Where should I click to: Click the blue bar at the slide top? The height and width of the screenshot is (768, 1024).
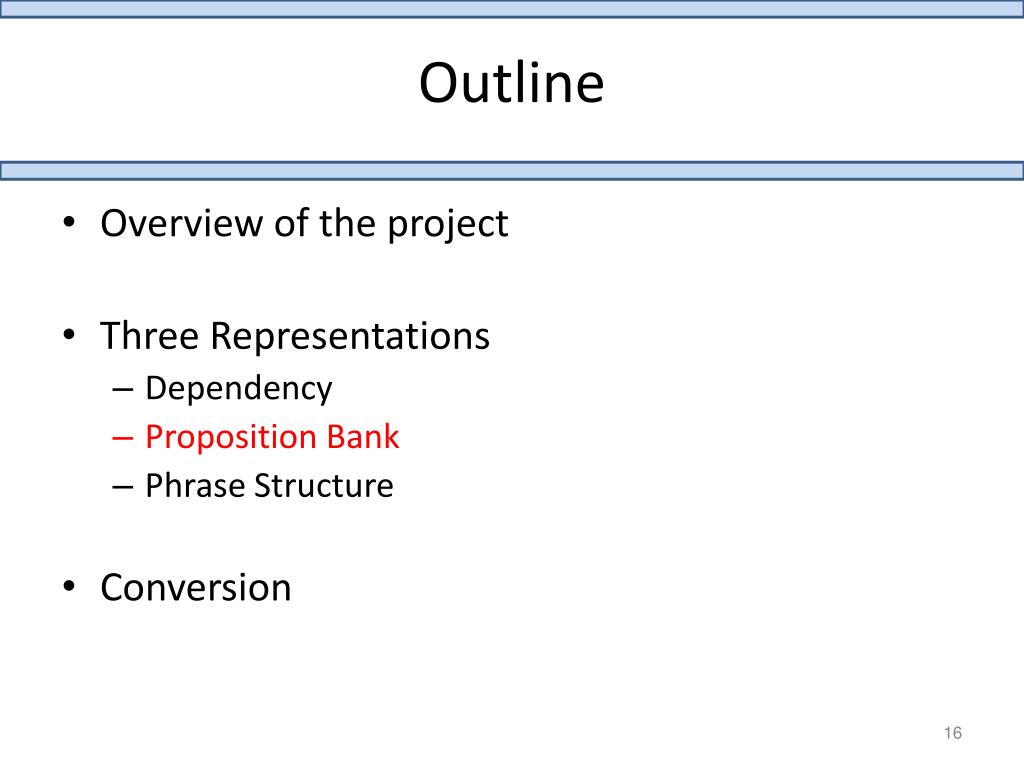[x=512, y=9]
